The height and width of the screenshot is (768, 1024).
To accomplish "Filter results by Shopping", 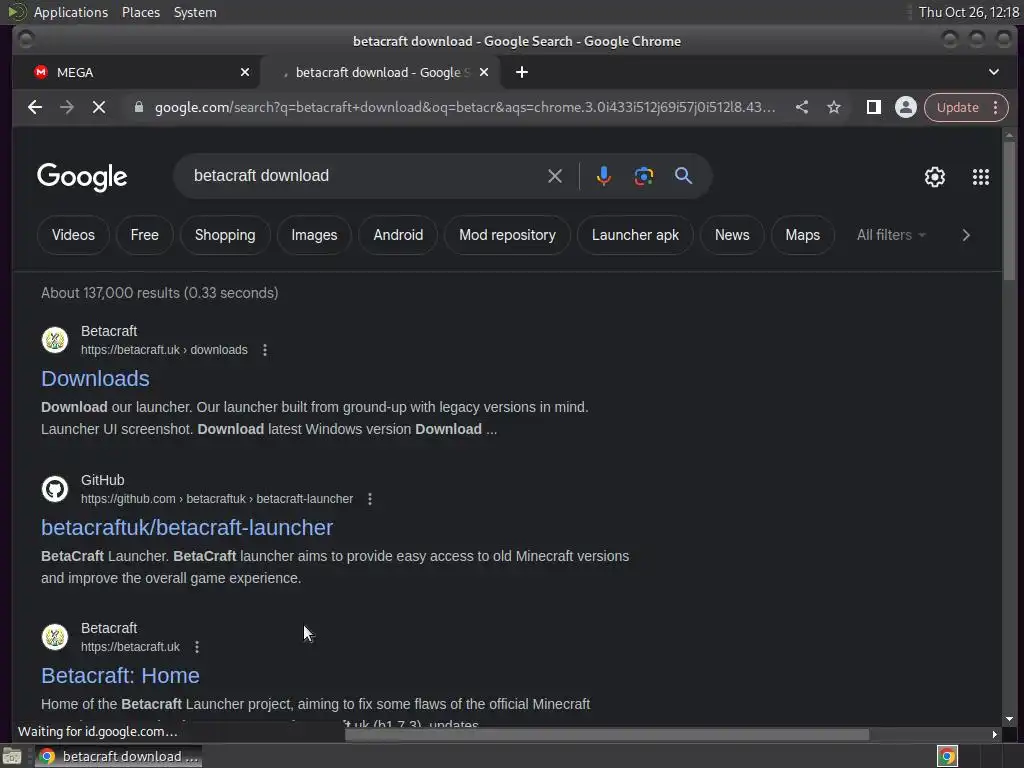I will coord(225,235).
